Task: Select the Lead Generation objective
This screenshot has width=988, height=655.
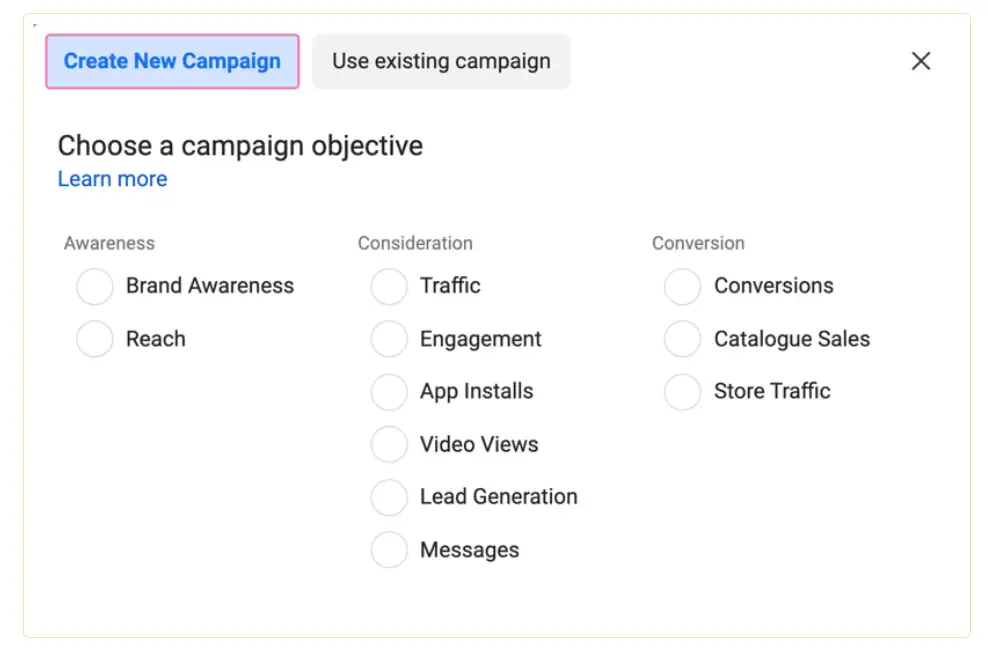Action: (x=389, y=497)
